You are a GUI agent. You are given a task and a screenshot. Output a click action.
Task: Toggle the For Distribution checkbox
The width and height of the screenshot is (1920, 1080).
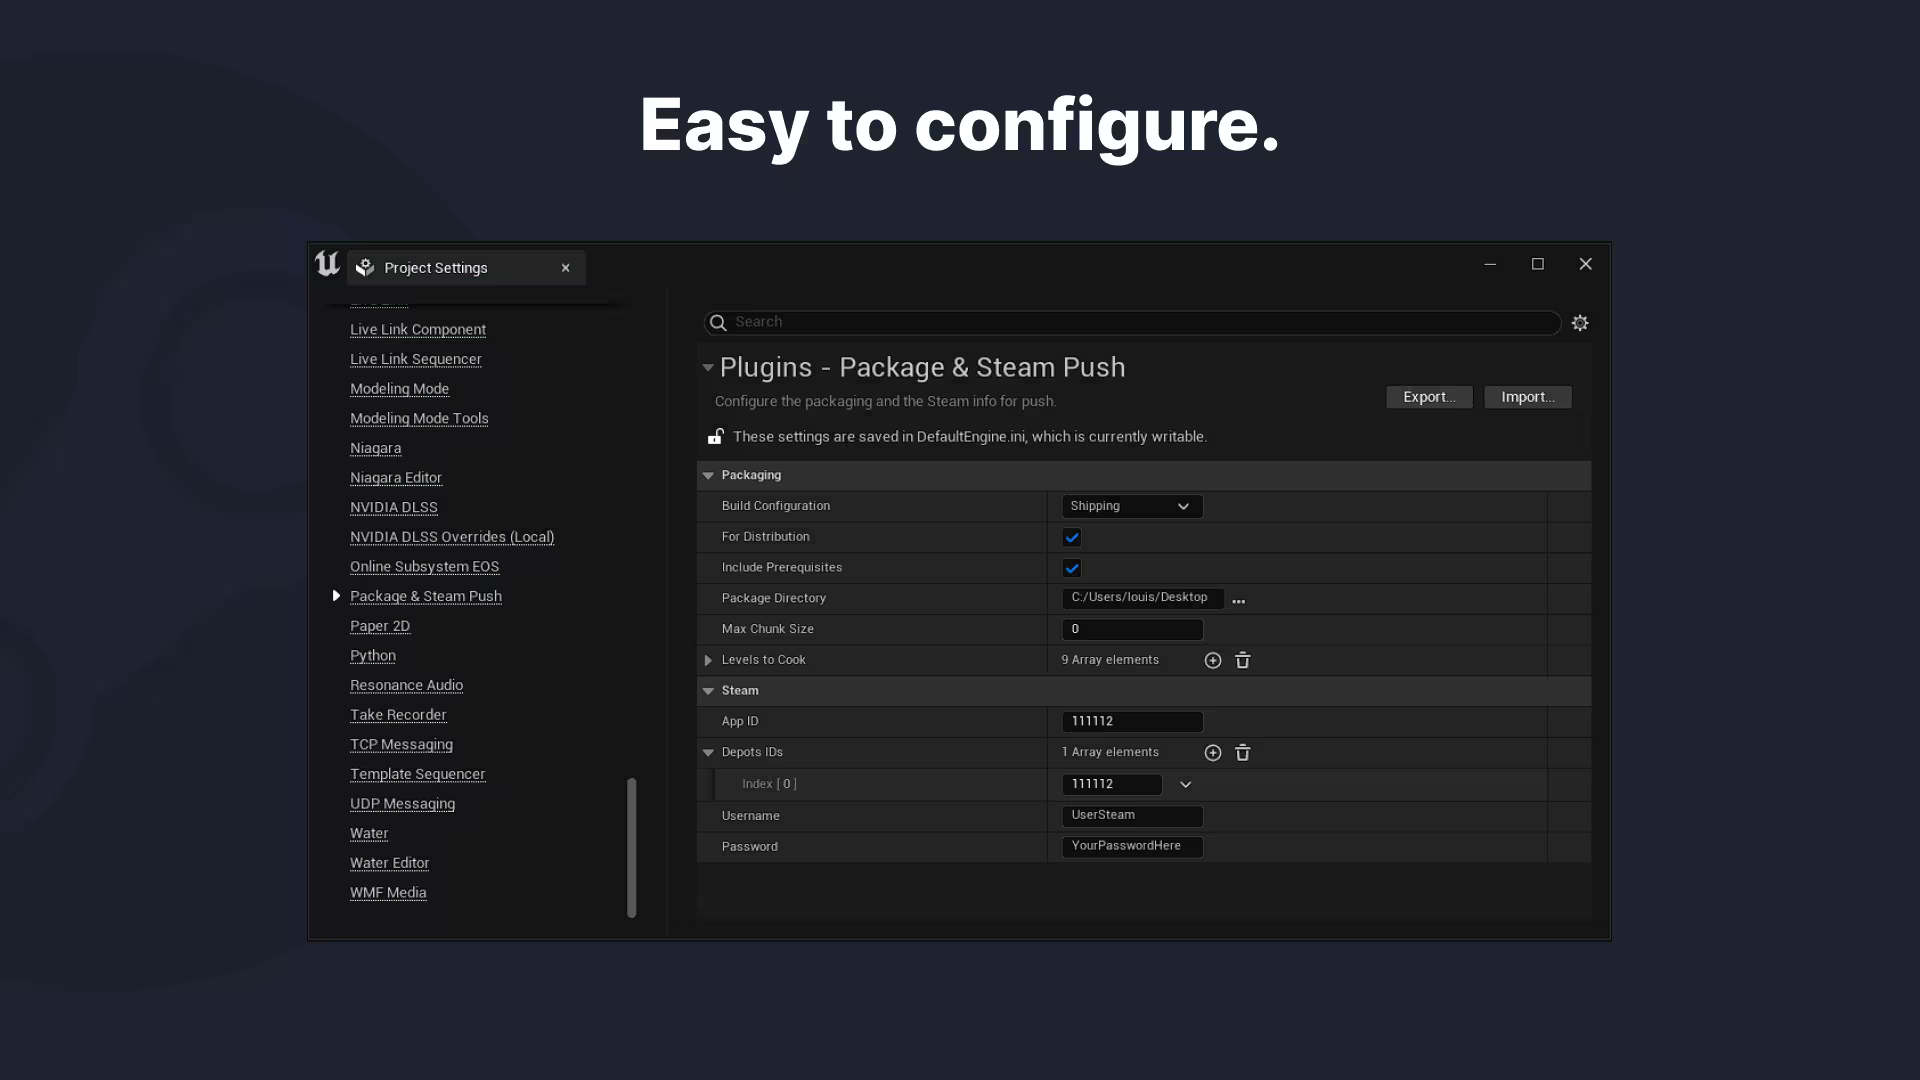click(x=1072, y=537)
